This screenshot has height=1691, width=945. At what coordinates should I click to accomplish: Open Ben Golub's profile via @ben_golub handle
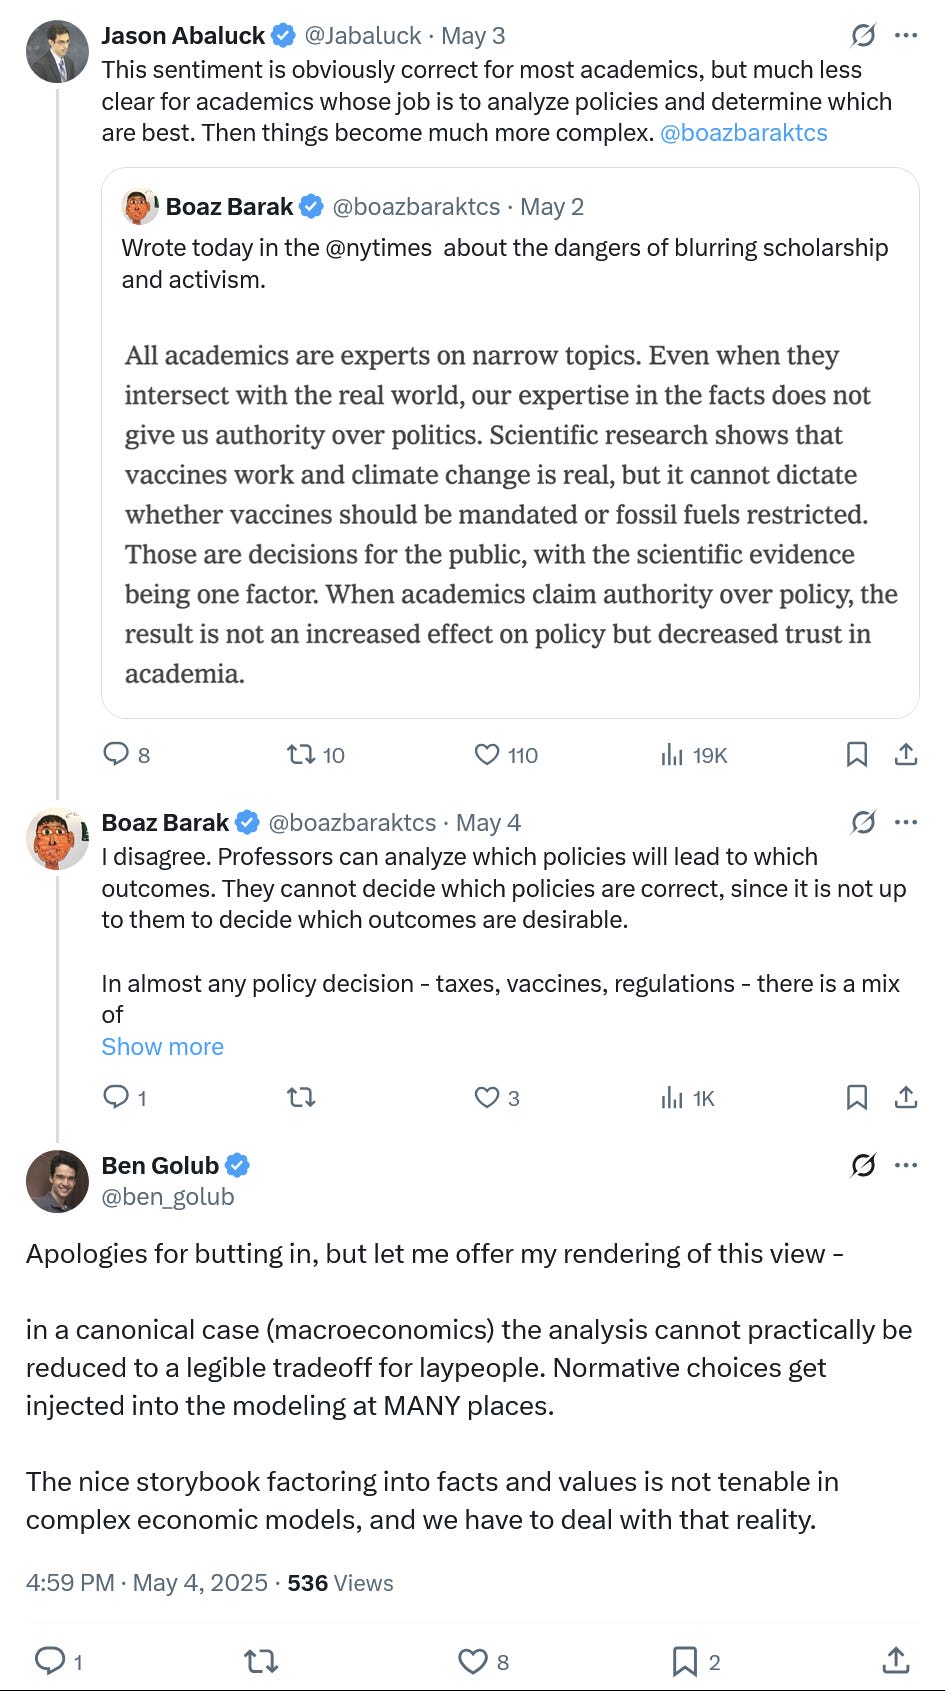(x=168, y=1196)
